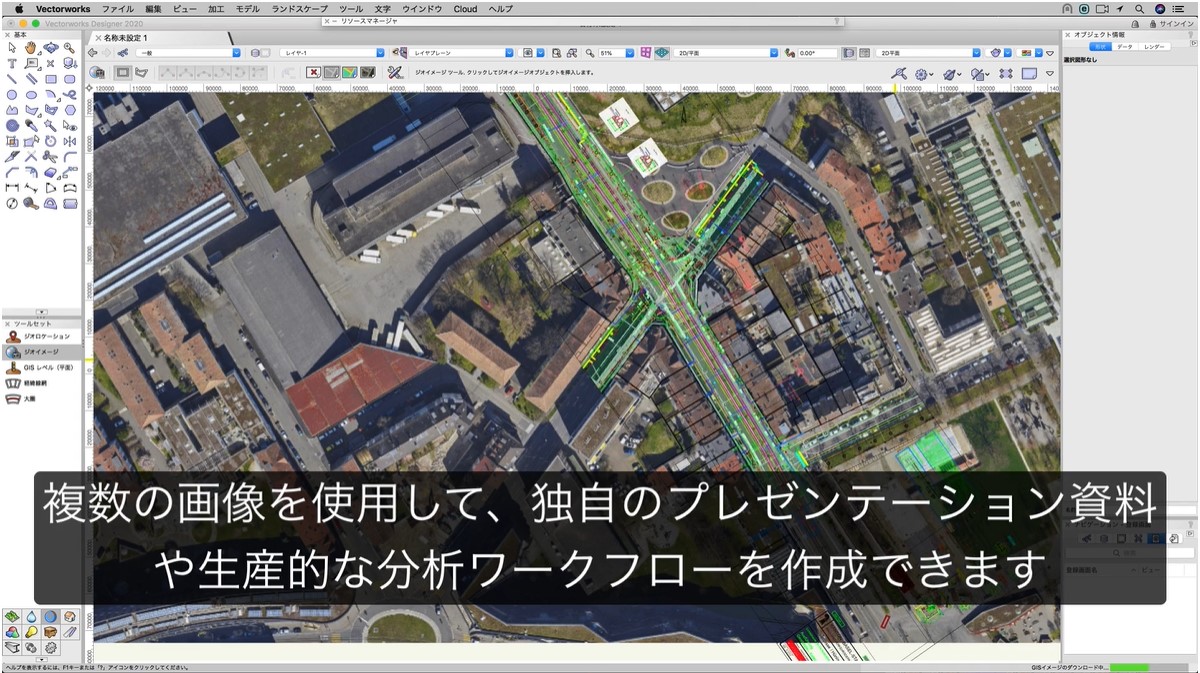1200x673 pixels.
Task: Toggle the colored map image mode button
Action: click(x=350, y=72)
